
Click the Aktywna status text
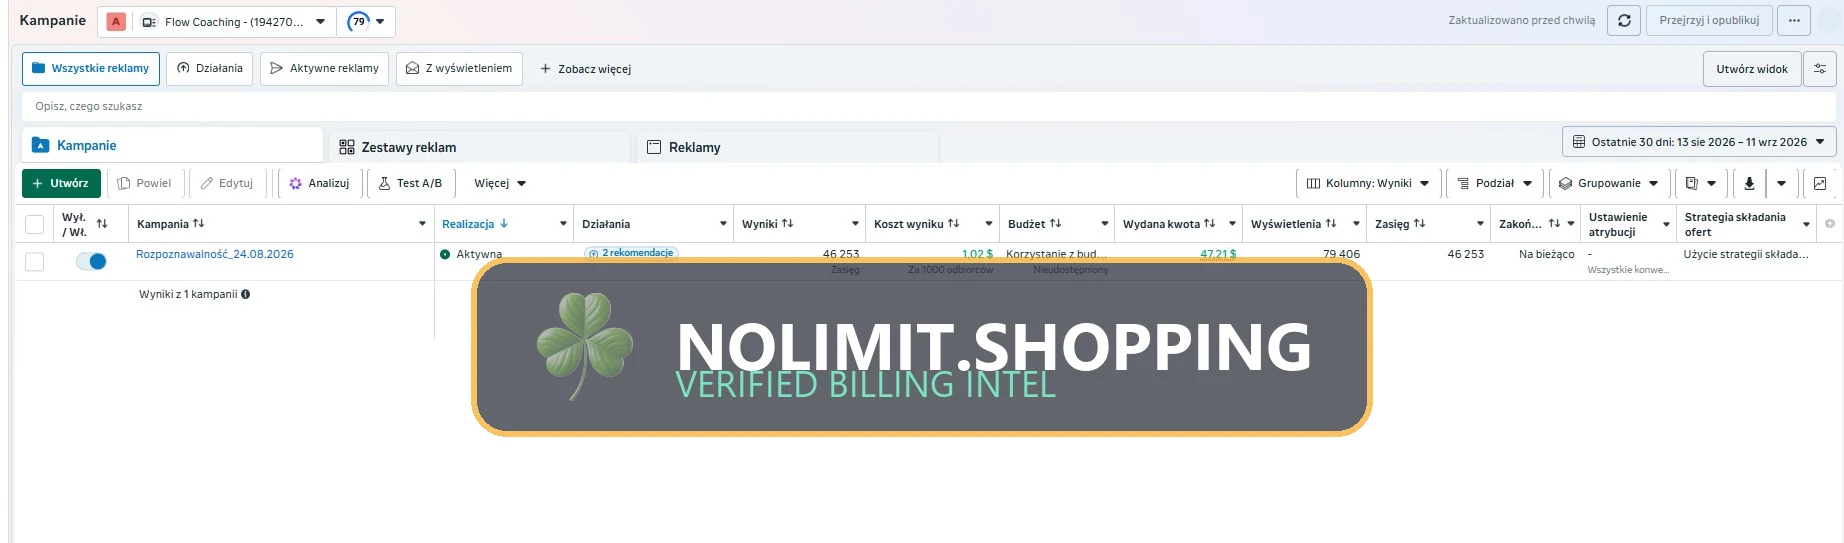[x=479, y=254]
